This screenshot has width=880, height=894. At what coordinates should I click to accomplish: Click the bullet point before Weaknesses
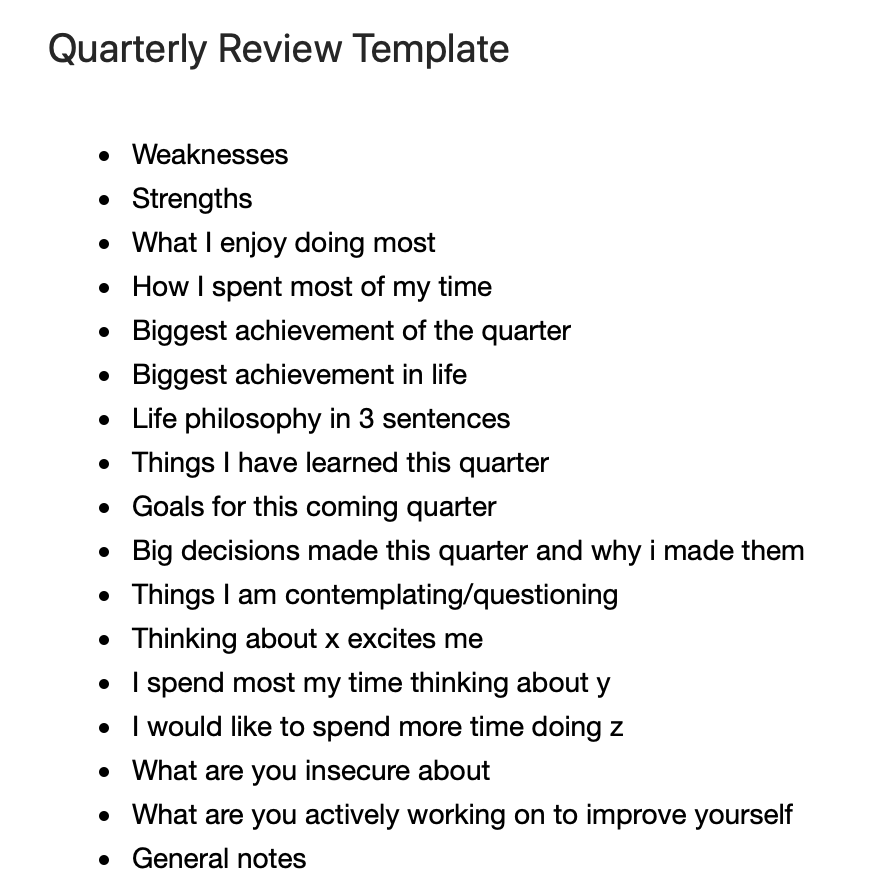point(104,156)
